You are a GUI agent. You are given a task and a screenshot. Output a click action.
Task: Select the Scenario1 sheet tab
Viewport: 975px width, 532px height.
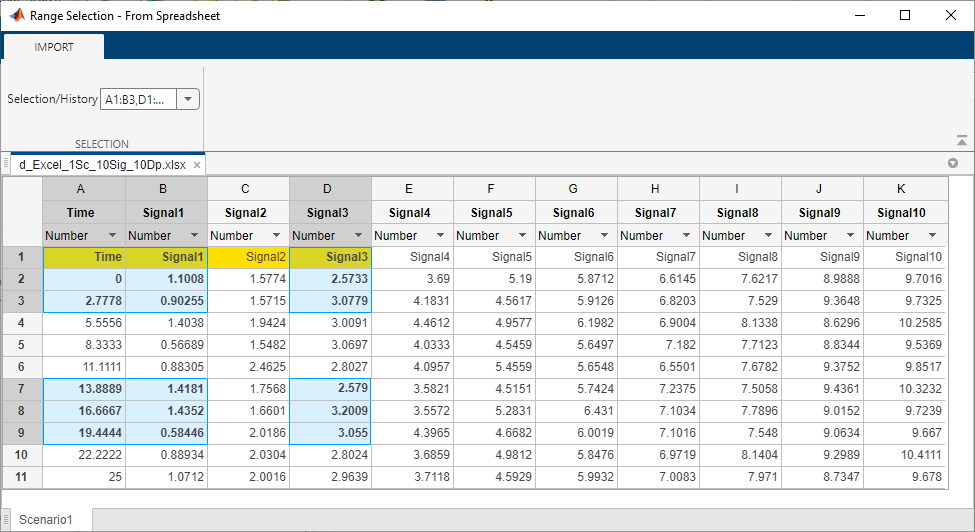click(x=48, y=520)
